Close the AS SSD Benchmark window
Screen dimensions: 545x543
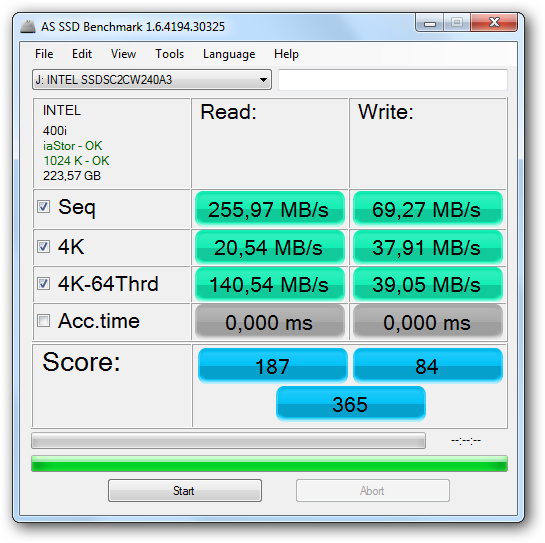tap(494, 23)
